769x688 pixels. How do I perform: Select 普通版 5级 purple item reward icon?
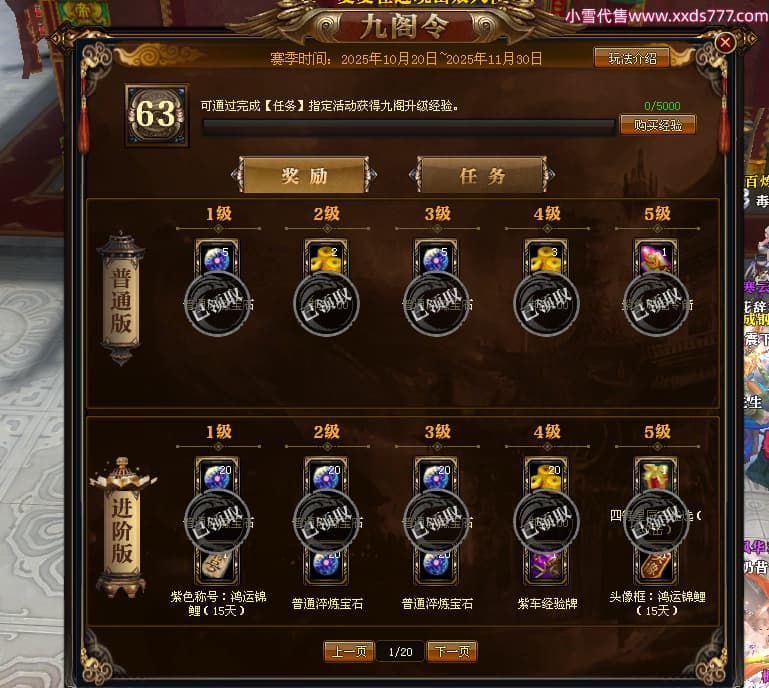[656, 259]
